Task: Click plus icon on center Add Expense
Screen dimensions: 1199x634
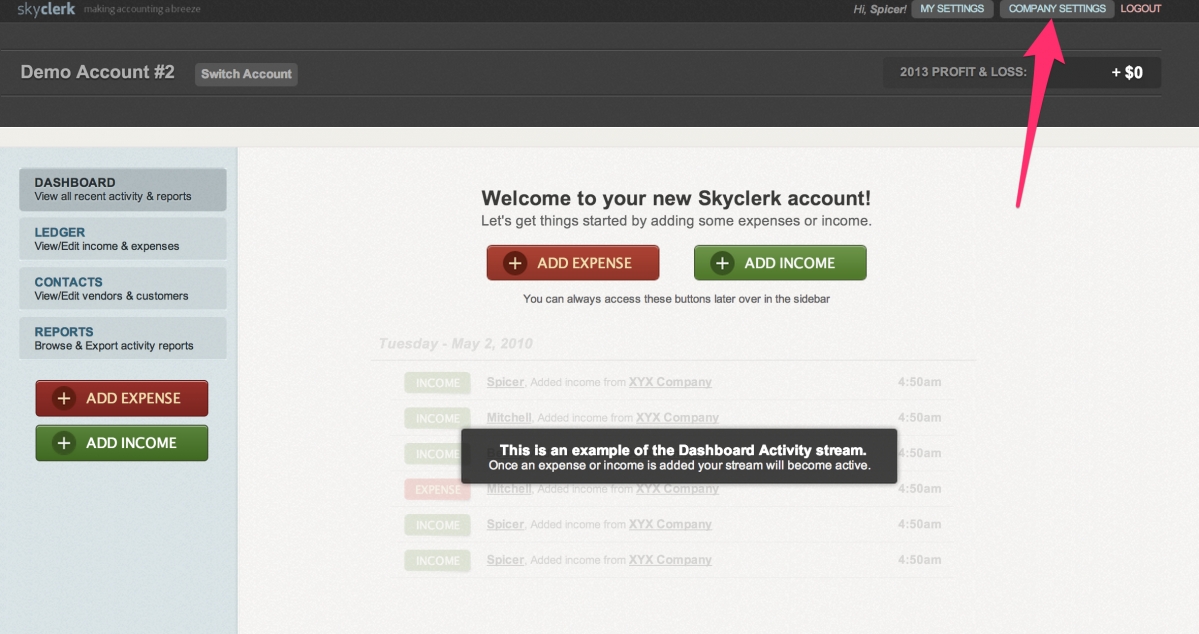Action: click(x=515, y=263)
